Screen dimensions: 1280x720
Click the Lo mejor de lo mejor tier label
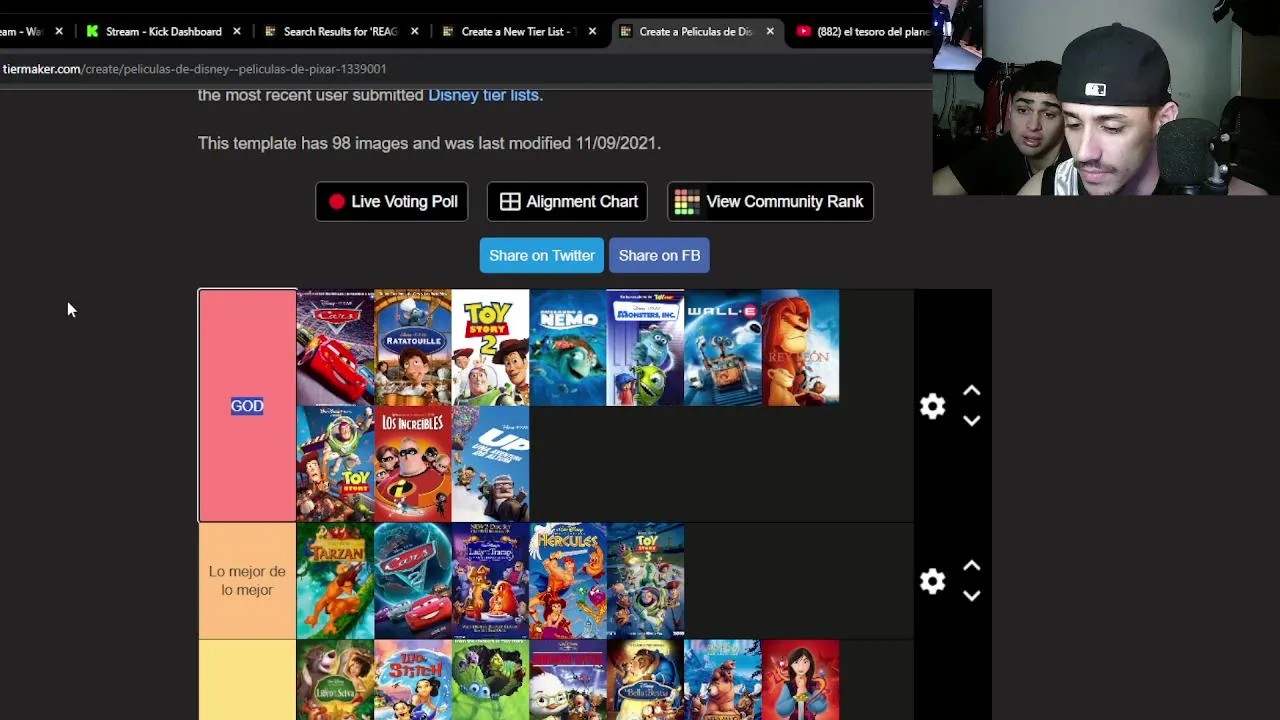tap(247, 581)
